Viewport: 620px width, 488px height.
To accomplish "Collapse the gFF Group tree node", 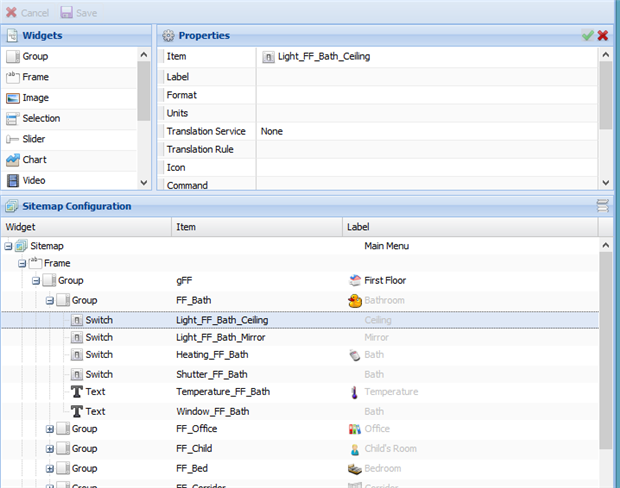I will (36, 282).
